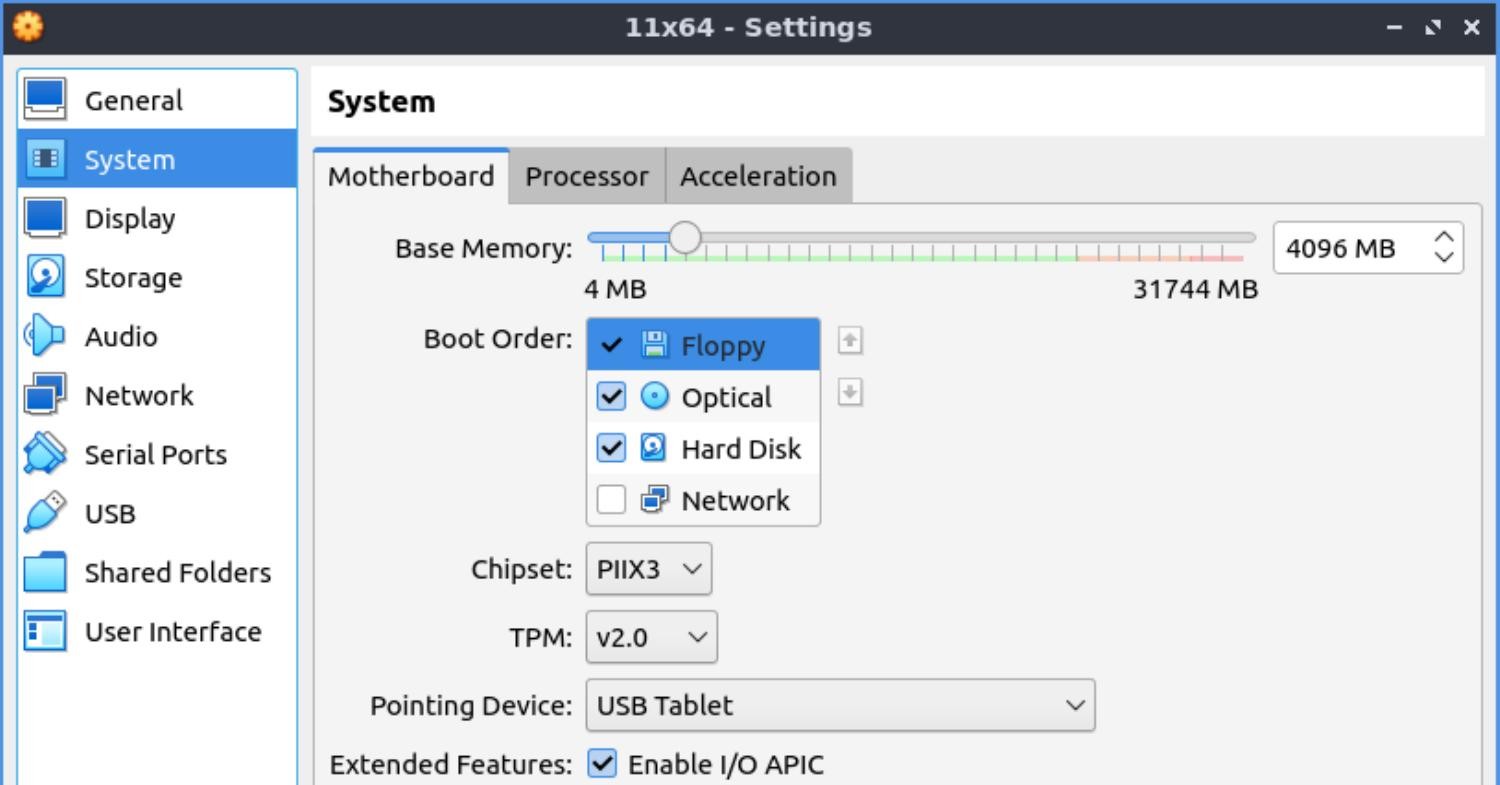Open the Network adapters icon
This screenshot has width=1500, height=785.
(x=45, y=395)
